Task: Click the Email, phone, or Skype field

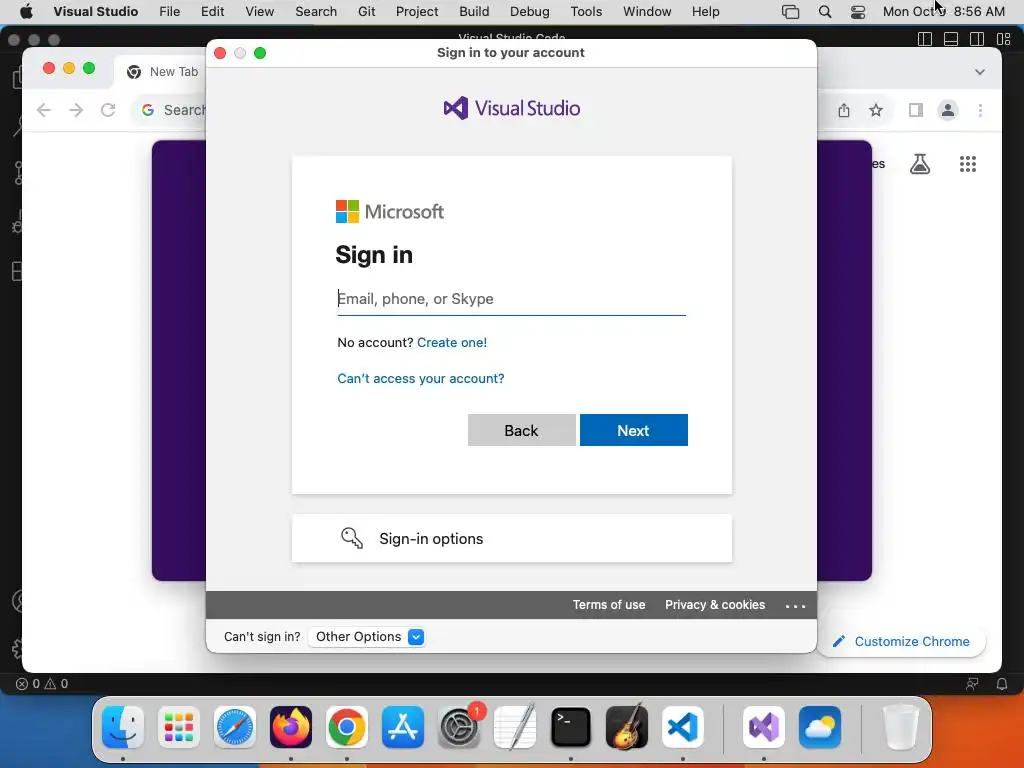Action: point(511,299)
